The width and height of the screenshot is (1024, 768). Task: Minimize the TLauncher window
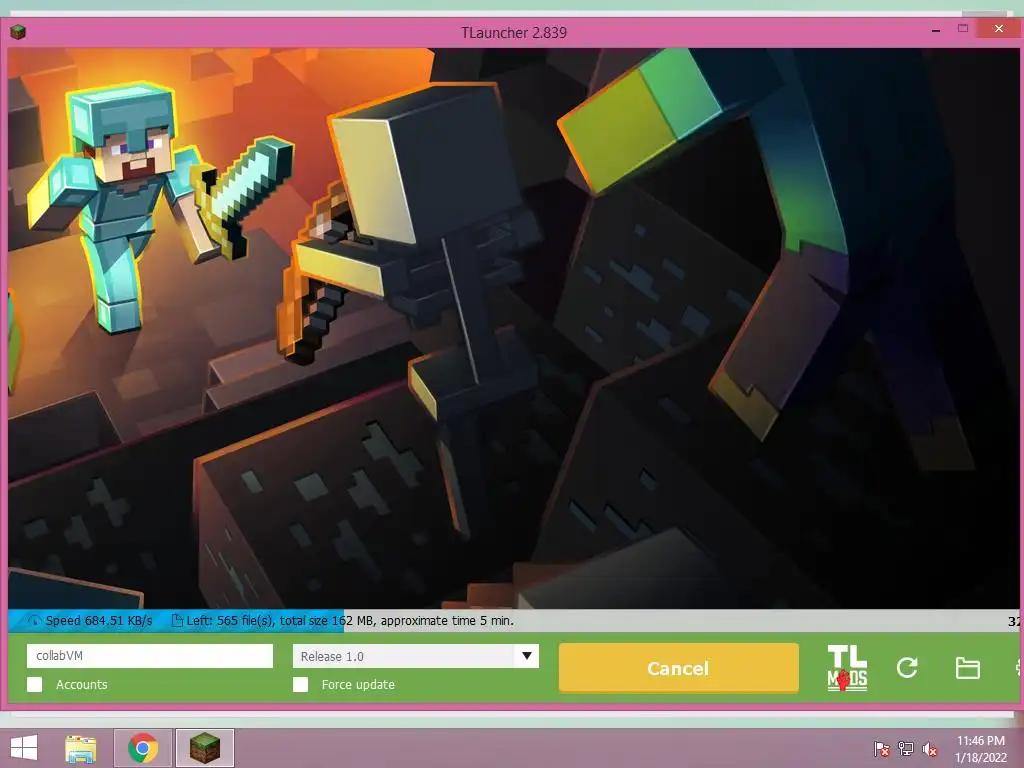coord(936,30)
